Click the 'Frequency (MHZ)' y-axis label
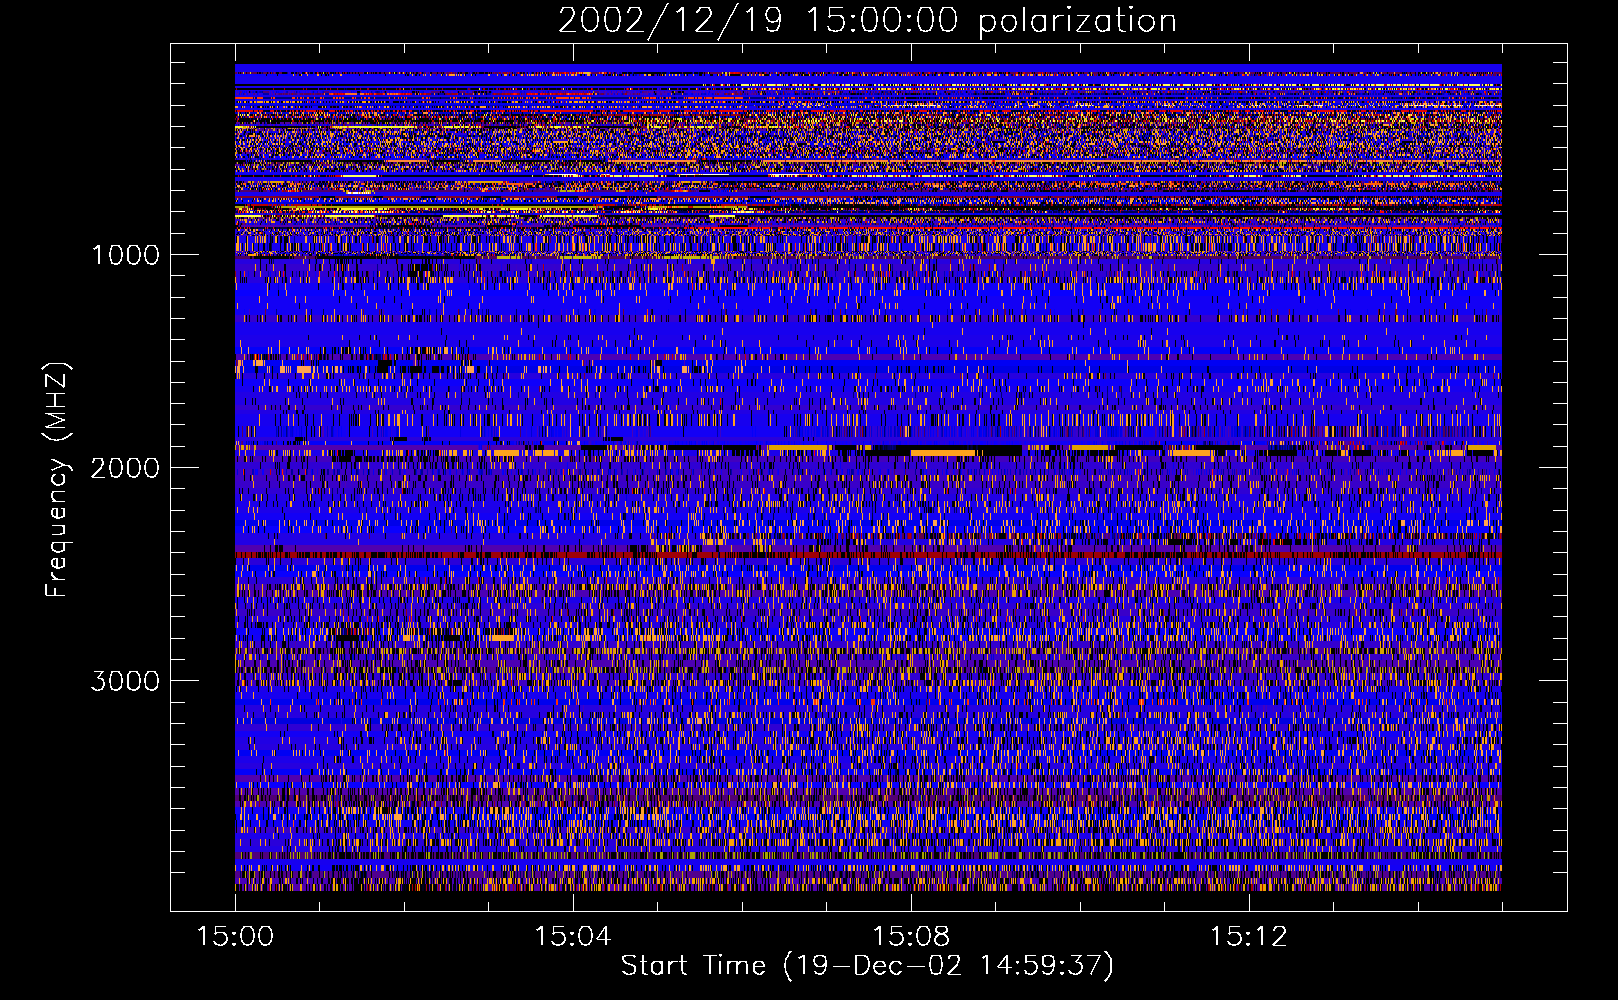 click(x=57, y=480)
